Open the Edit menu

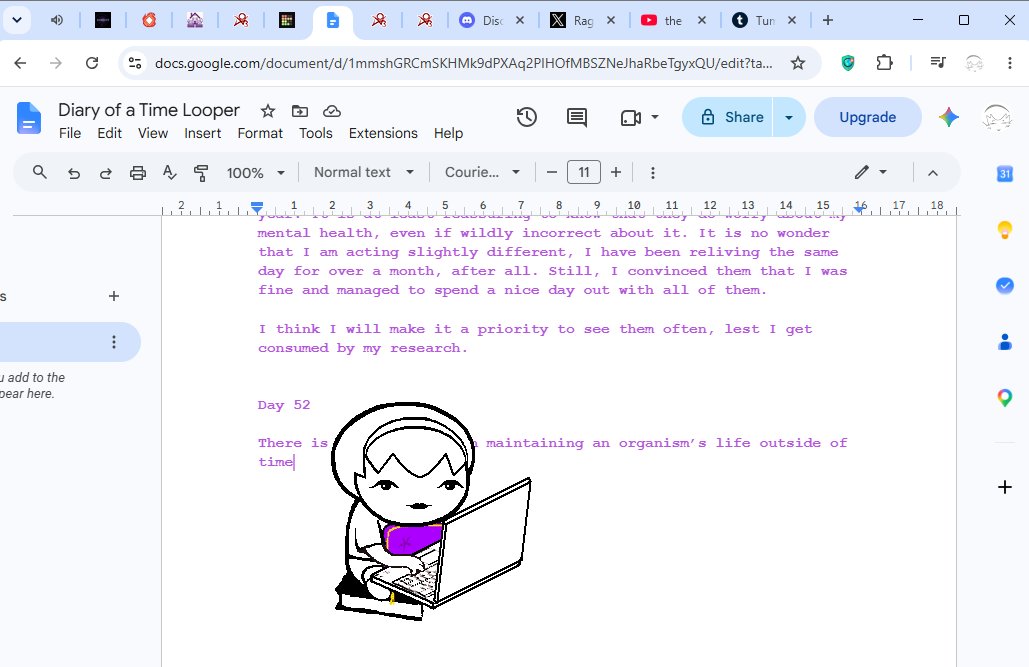[110, 133]
